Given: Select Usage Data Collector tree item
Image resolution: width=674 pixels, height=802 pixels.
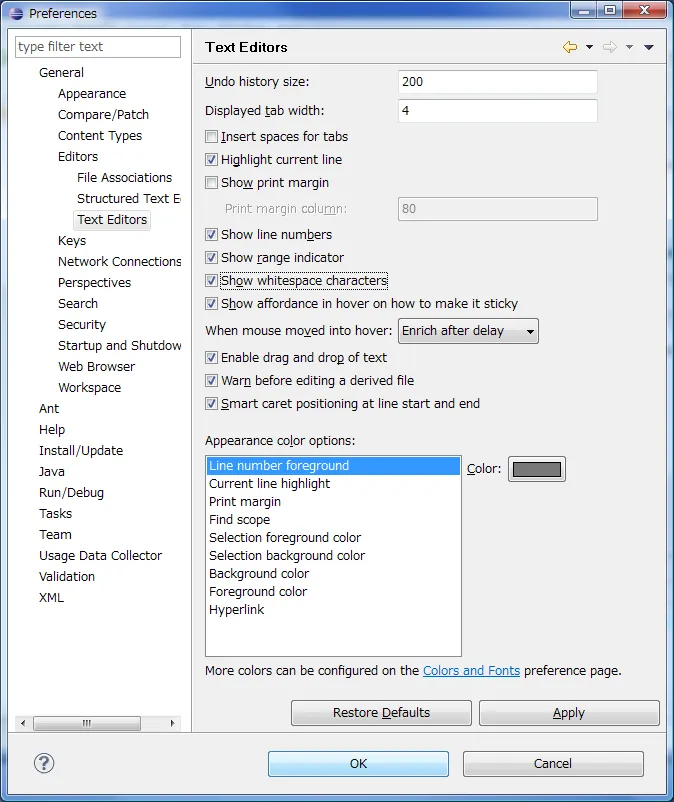Looking at the screenshot, I should pos(101,555).
